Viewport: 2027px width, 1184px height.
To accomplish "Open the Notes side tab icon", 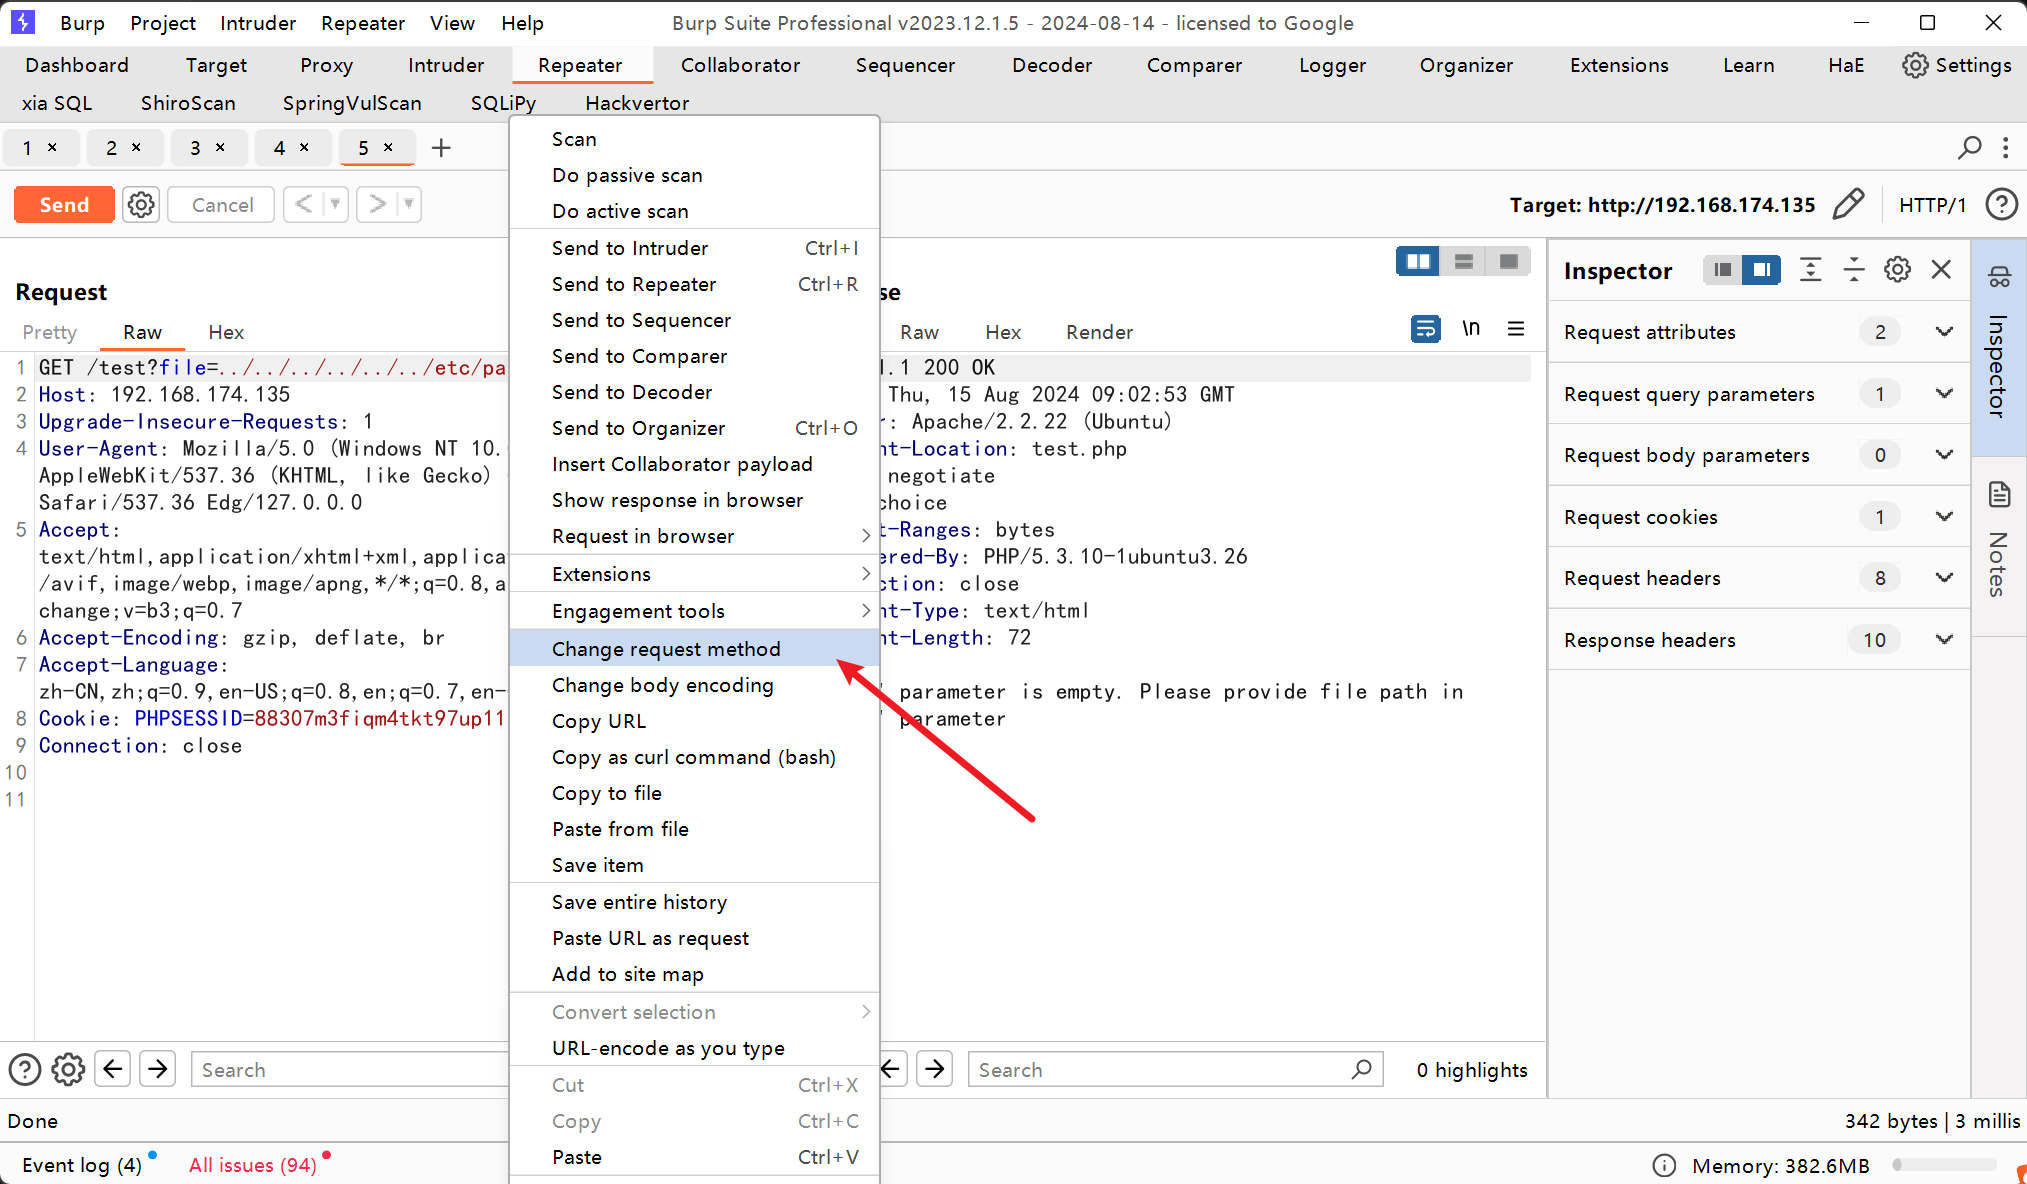I will (1999, 494).
